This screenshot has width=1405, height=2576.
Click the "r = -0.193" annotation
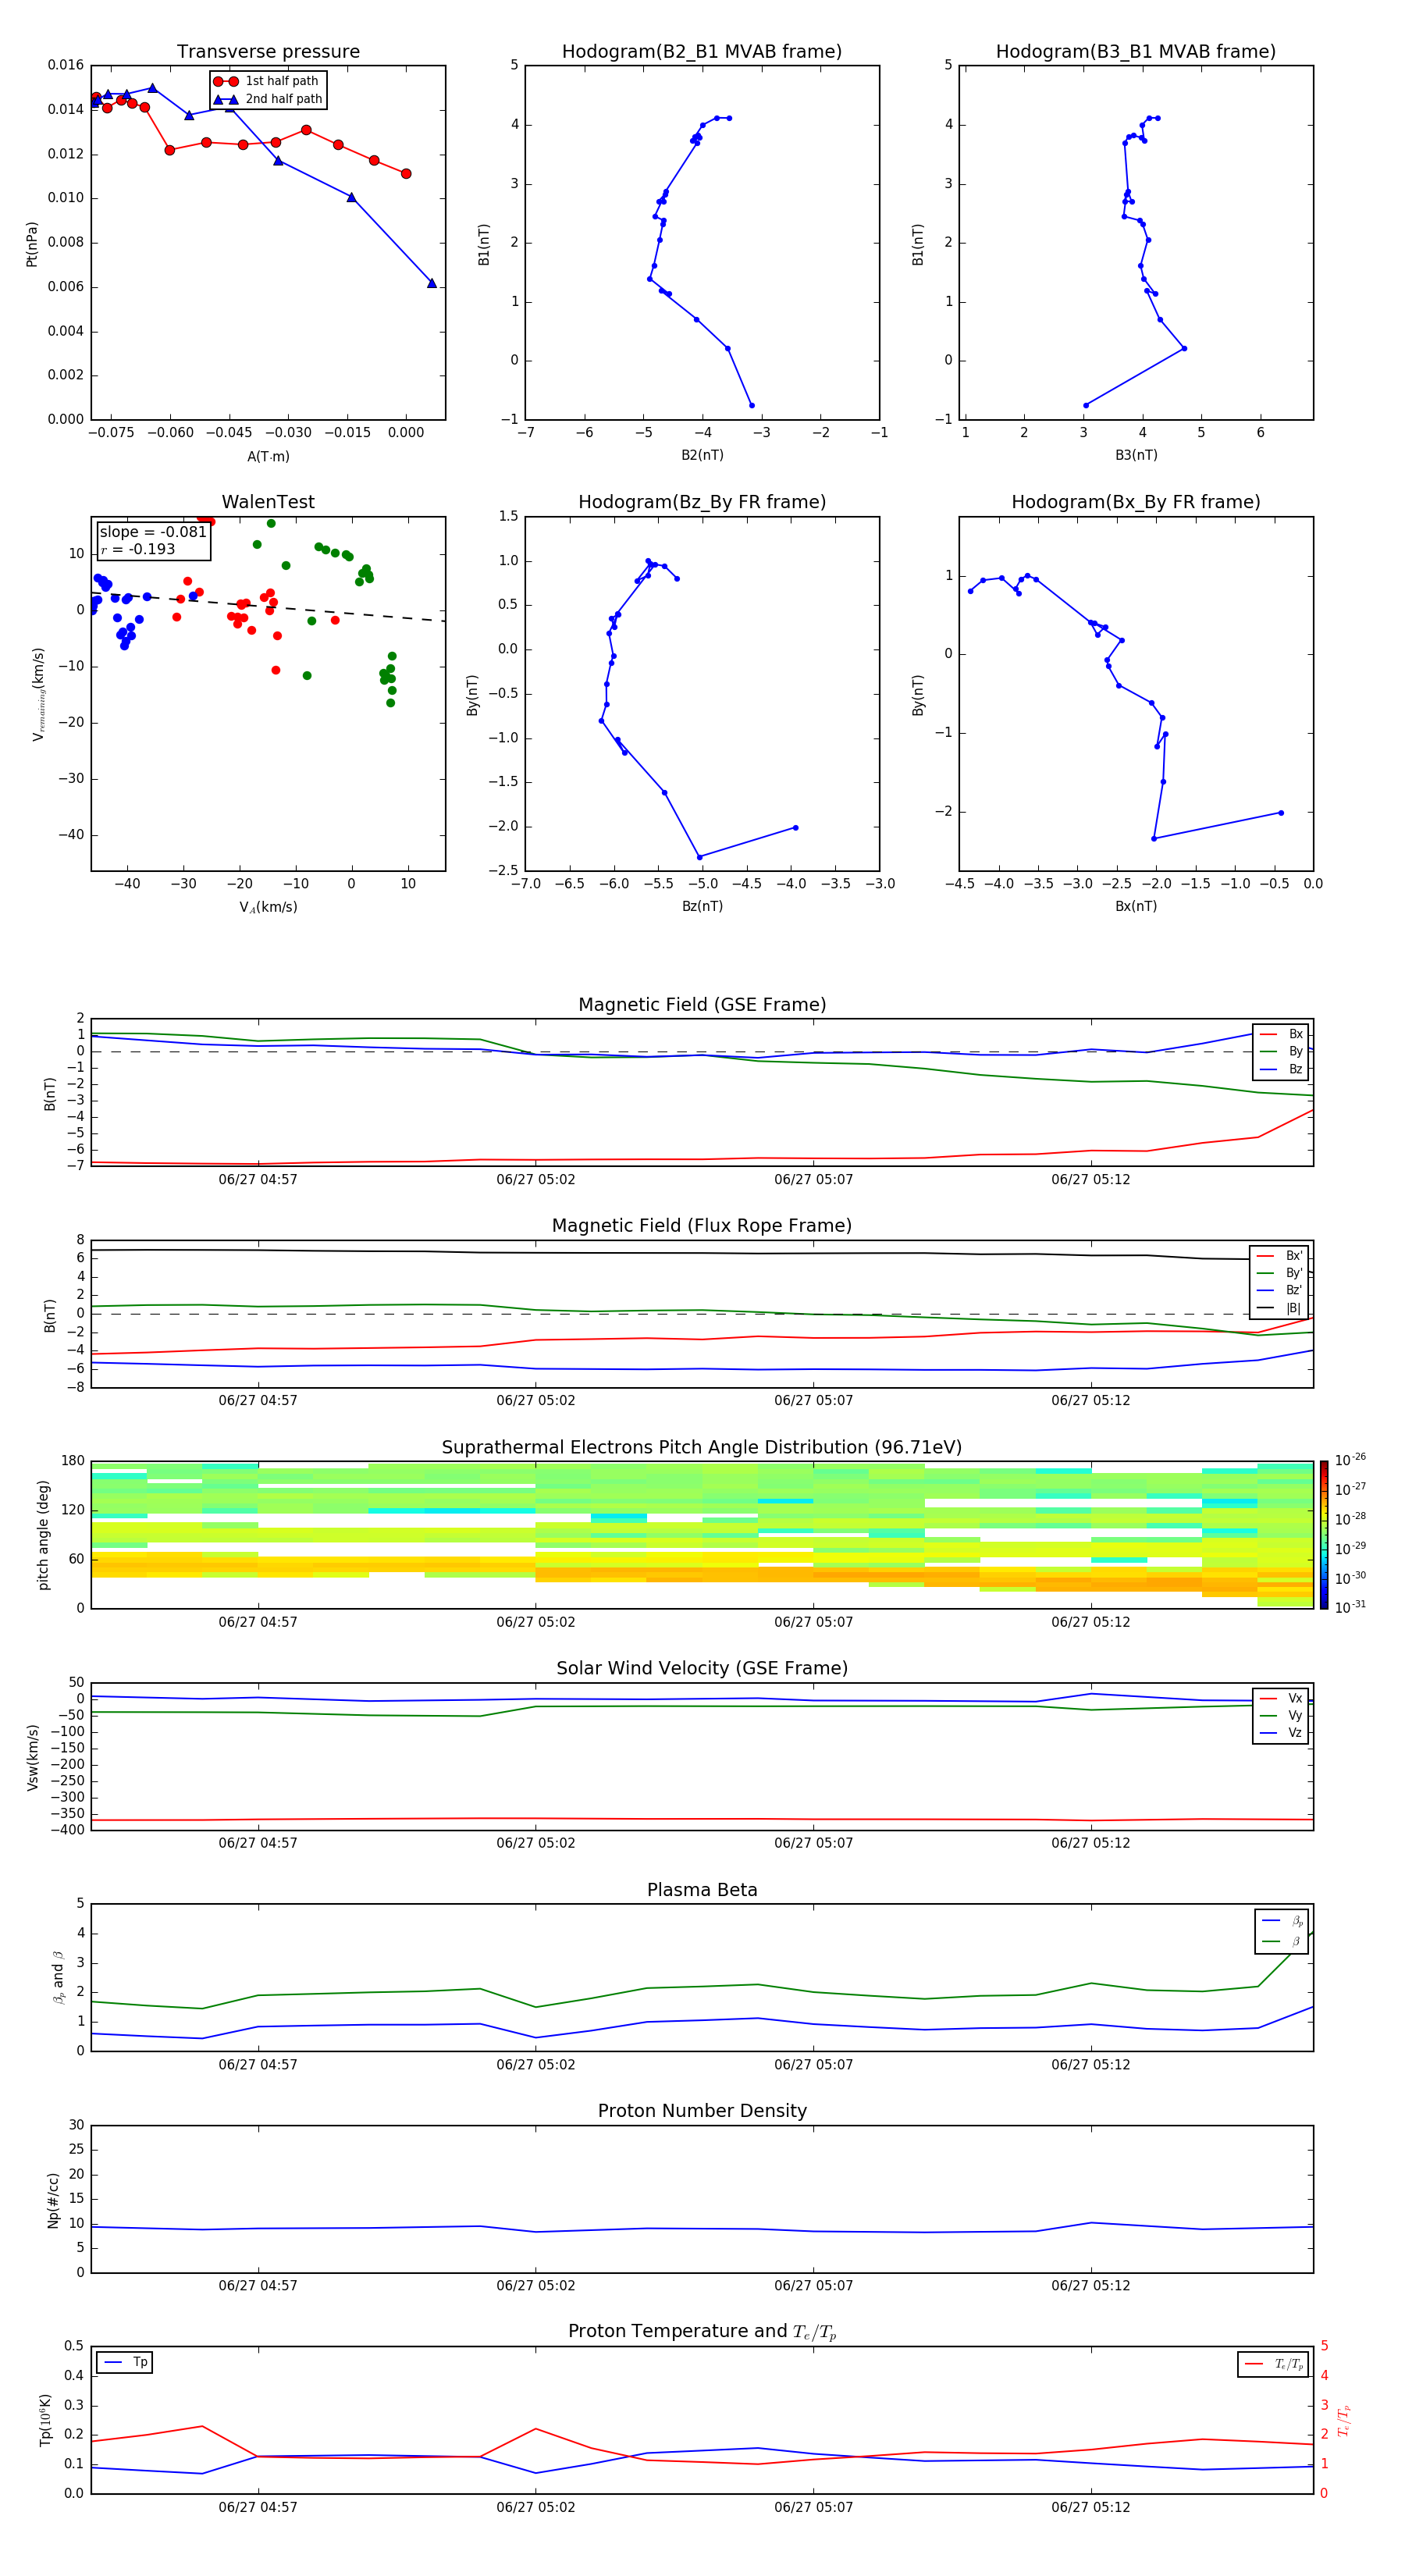[x=138, y=549]
